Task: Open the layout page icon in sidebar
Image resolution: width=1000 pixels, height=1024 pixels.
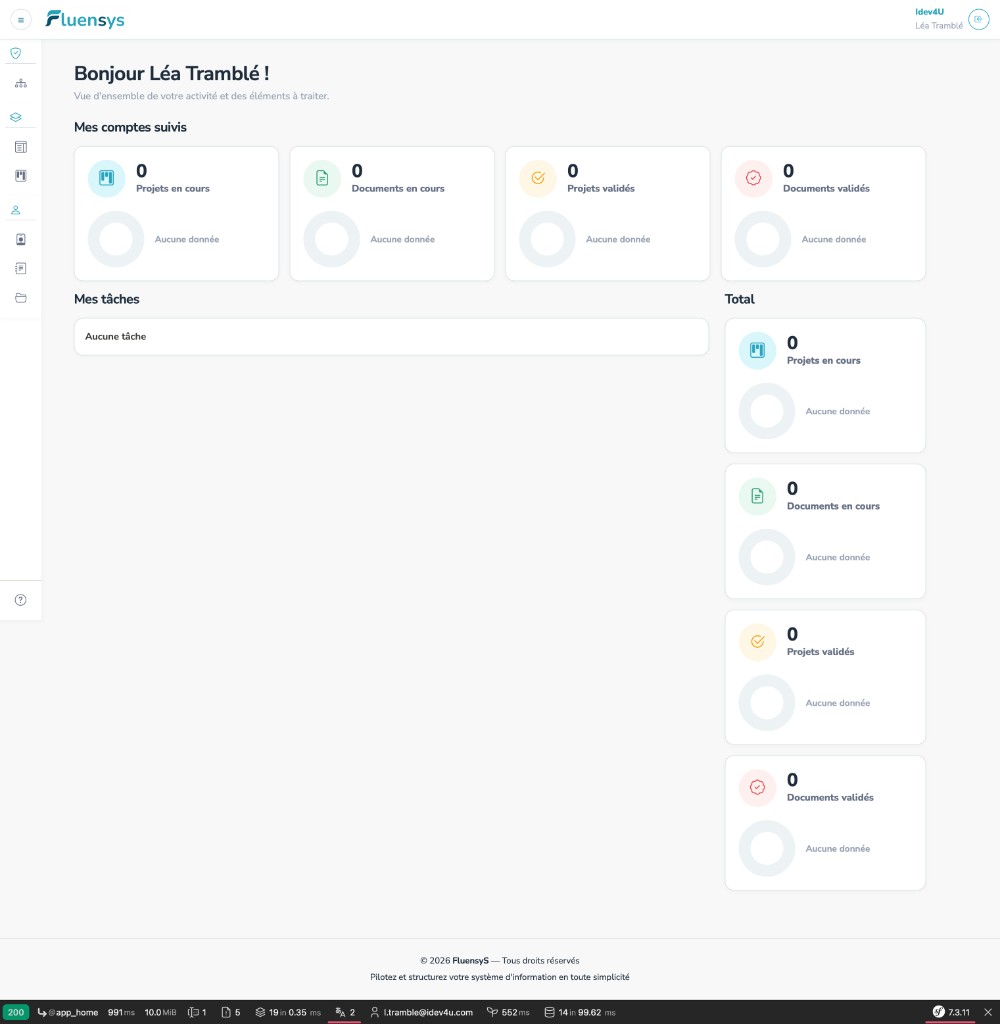Action: 21,147
